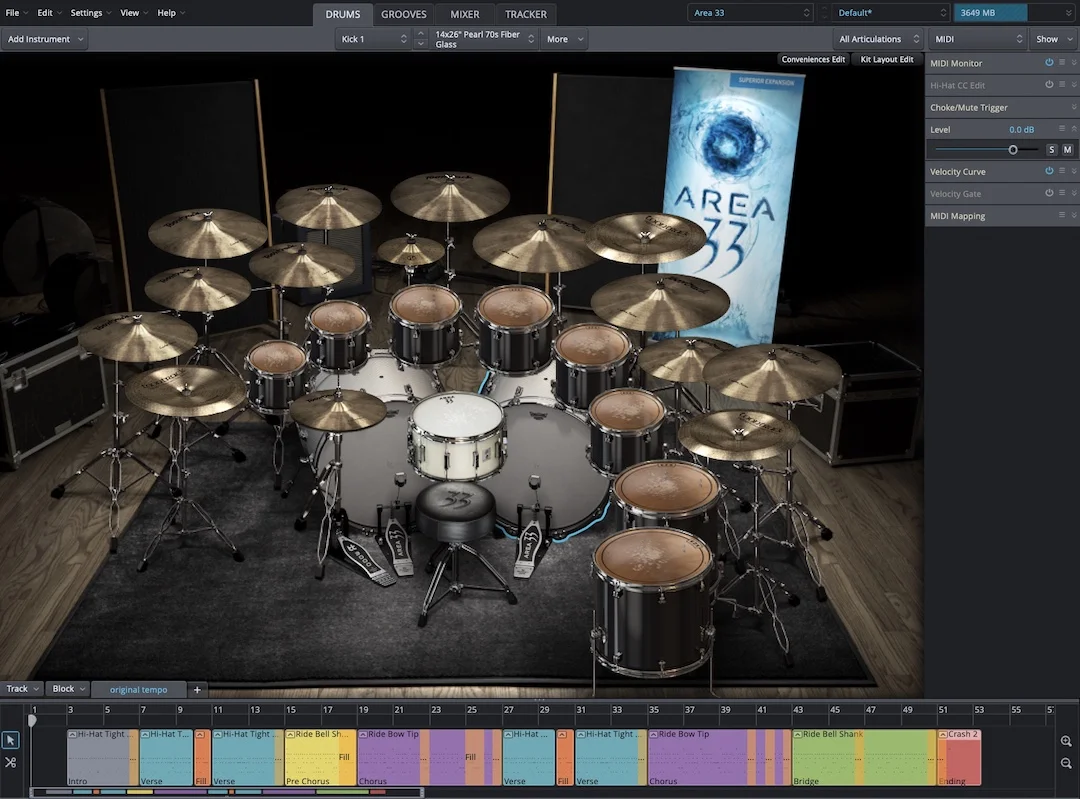Open the Add Instrument dropdown
Viewport: 1080px width, 799px height.
click(44, 39)
